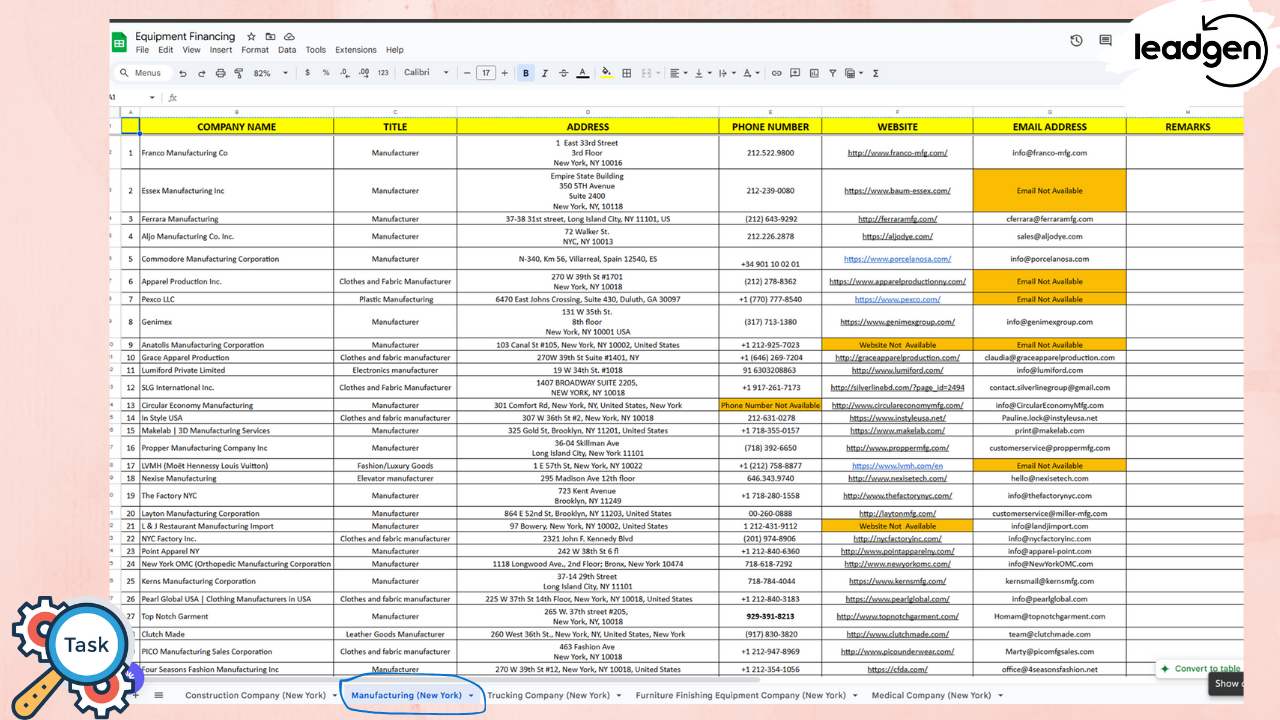
Task: Toggle Italic formatting
Action: pos(545,73)
